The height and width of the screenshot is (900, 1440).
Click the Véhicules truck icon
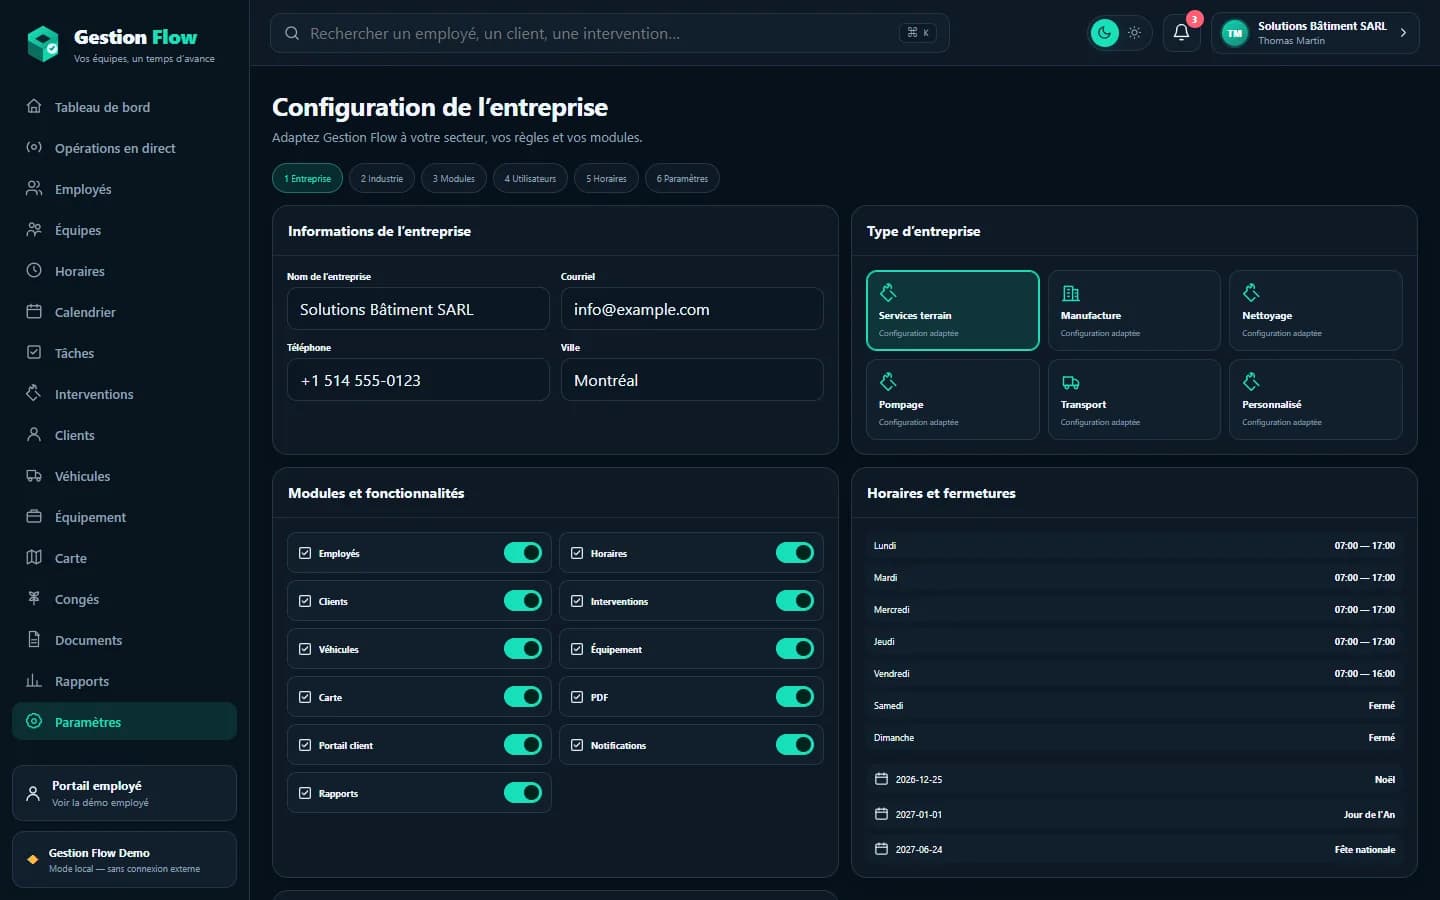point(34,475)
